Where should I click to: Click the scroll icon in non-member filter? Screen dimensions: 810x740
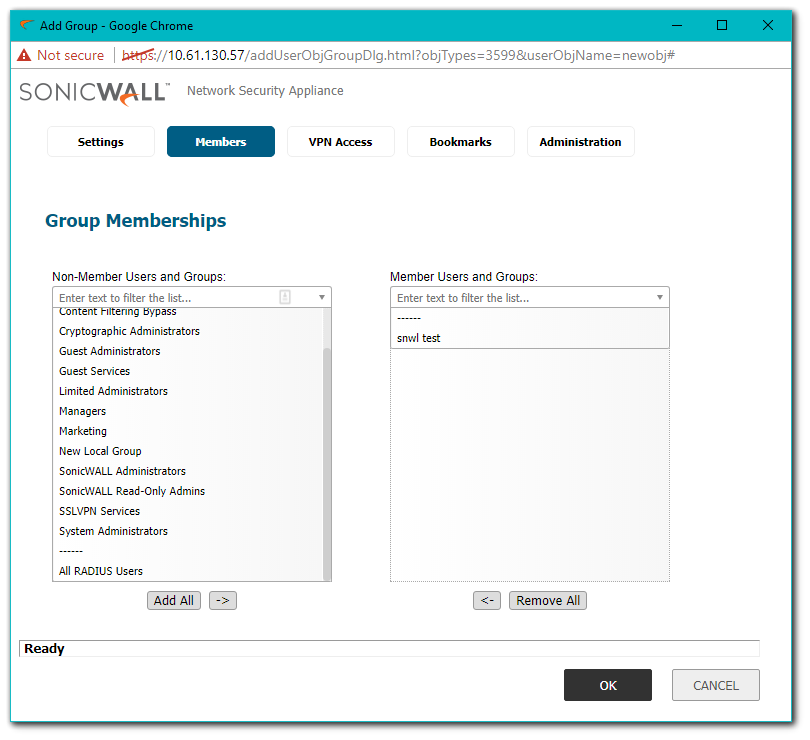(x=285, y=297)
